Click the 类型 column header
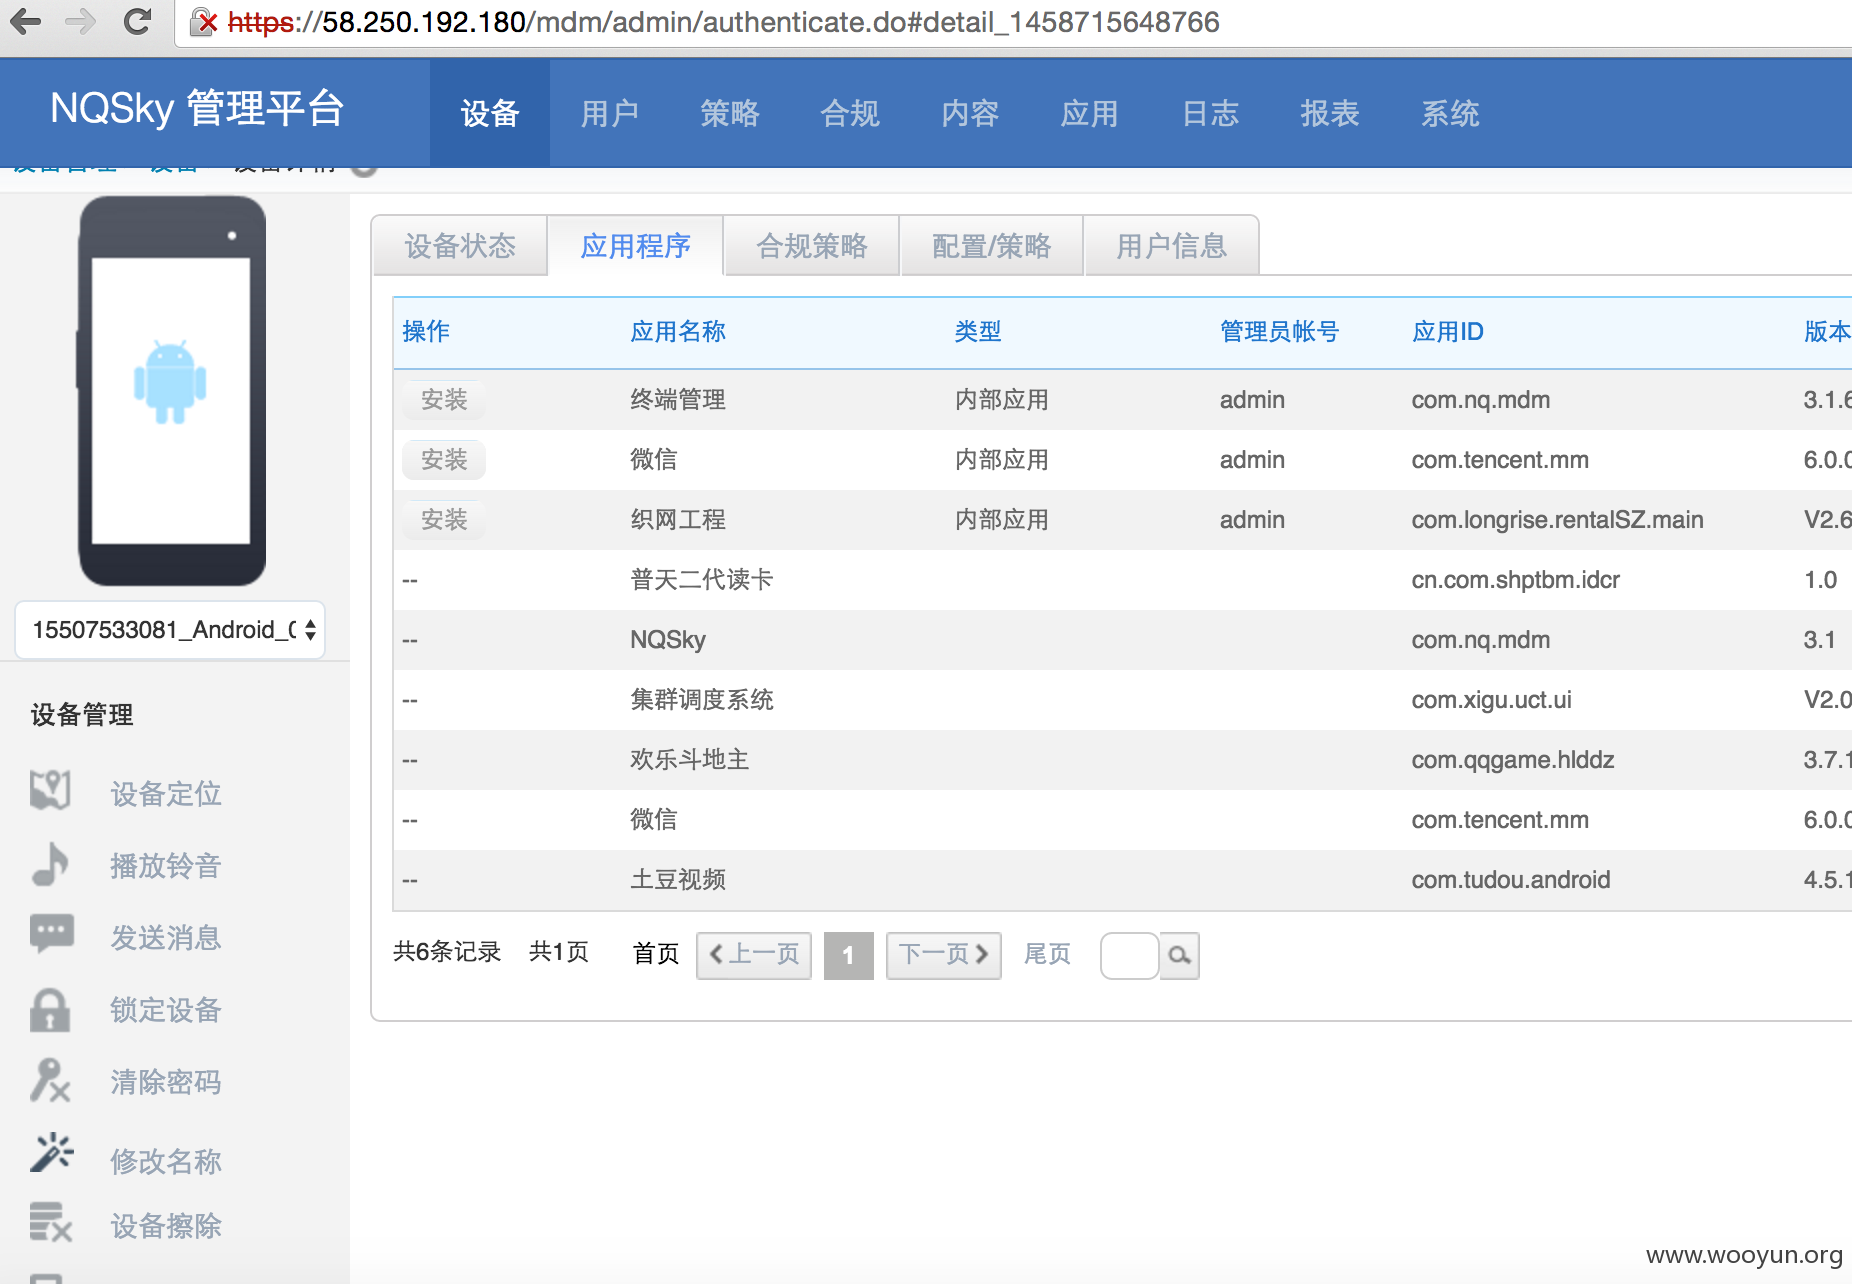 (x=978, y=332)
